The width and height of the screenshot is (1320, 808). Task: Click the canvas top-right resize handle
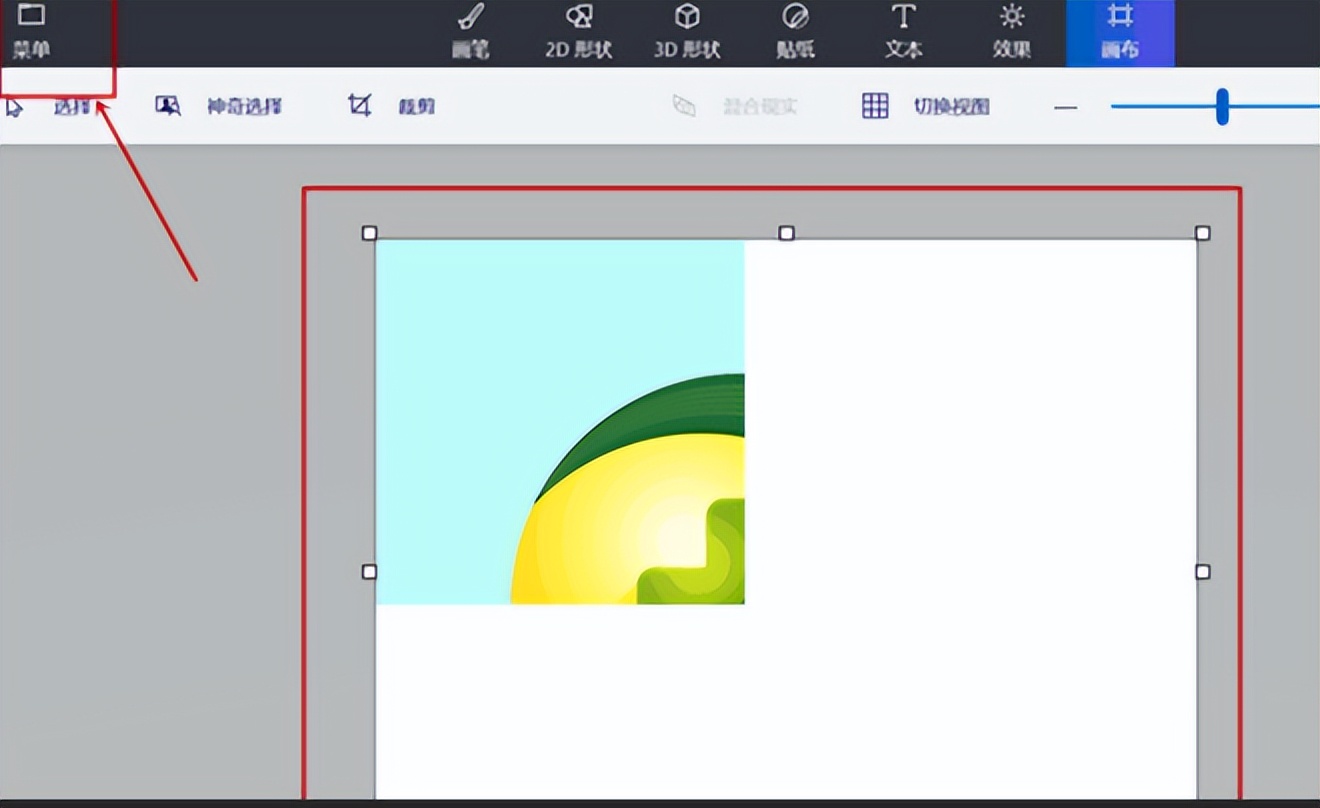click(1203, 233)
